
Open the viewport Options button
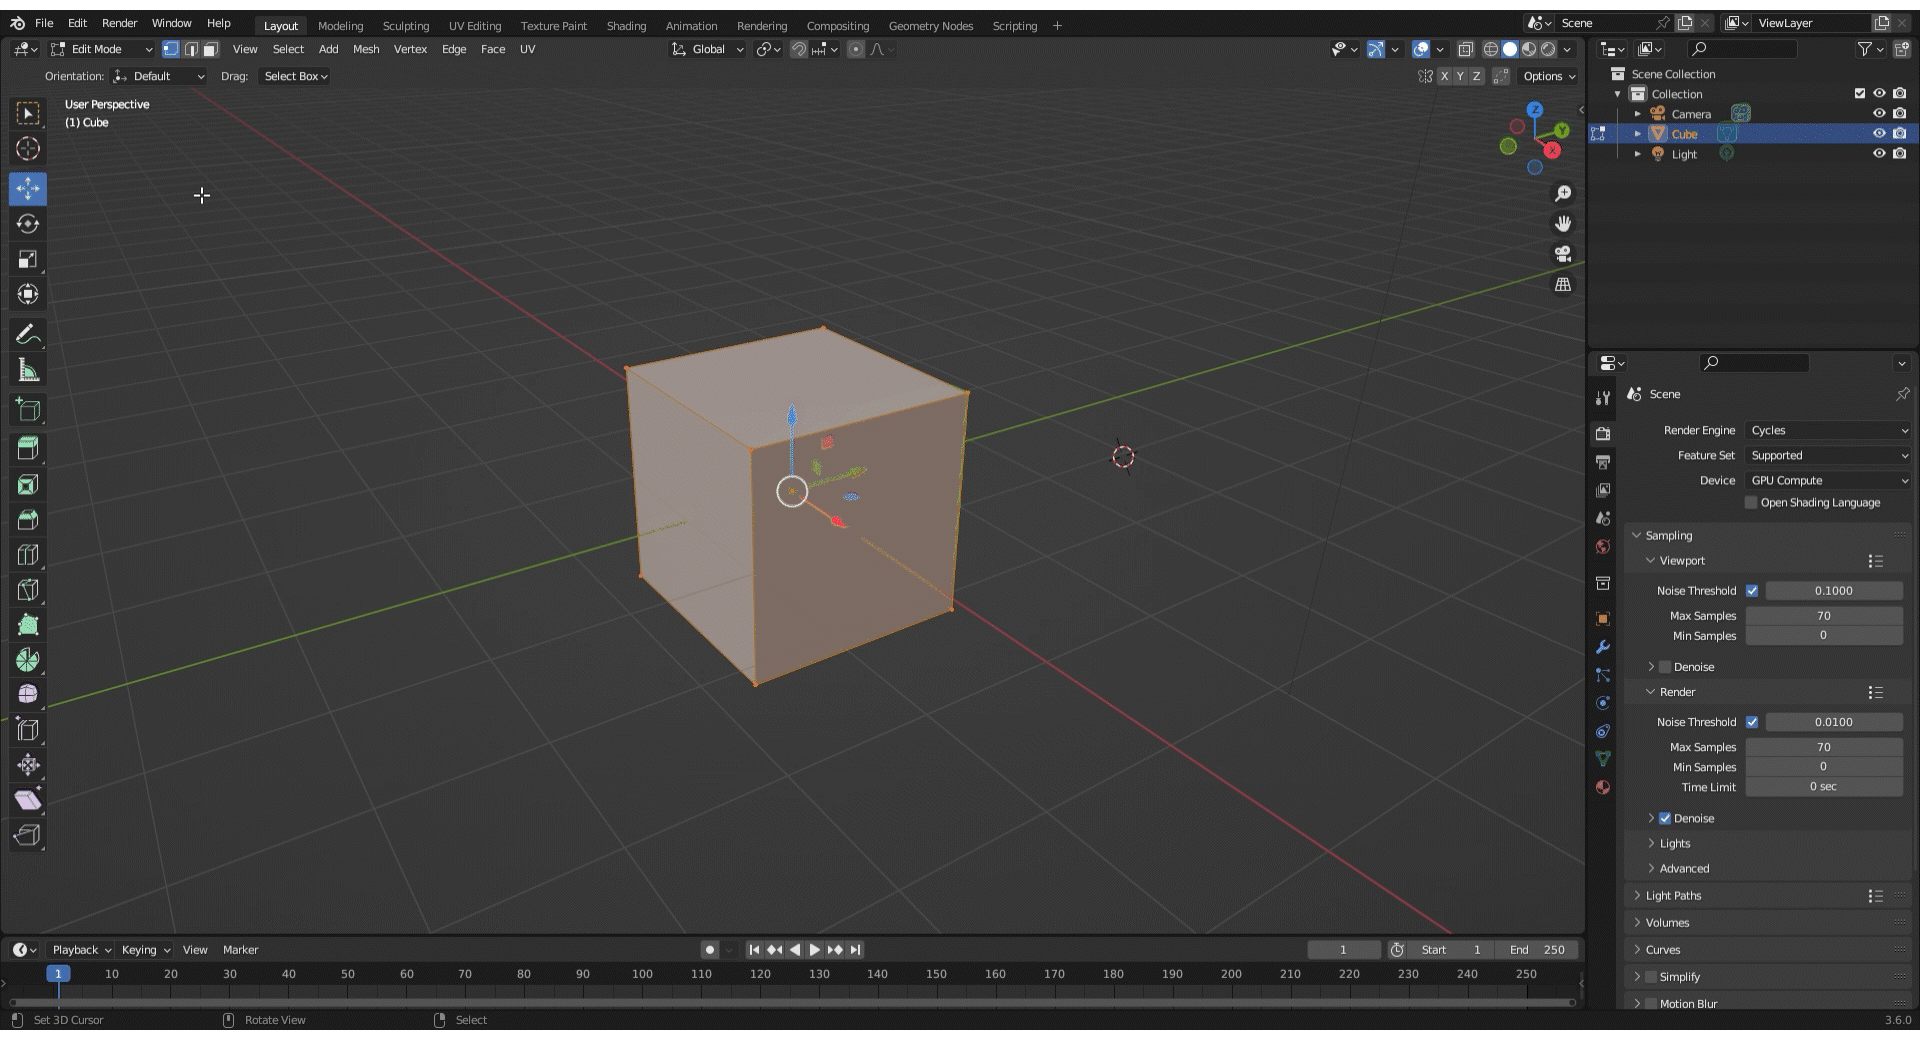pyautogui.click(x=1548, y=76)
